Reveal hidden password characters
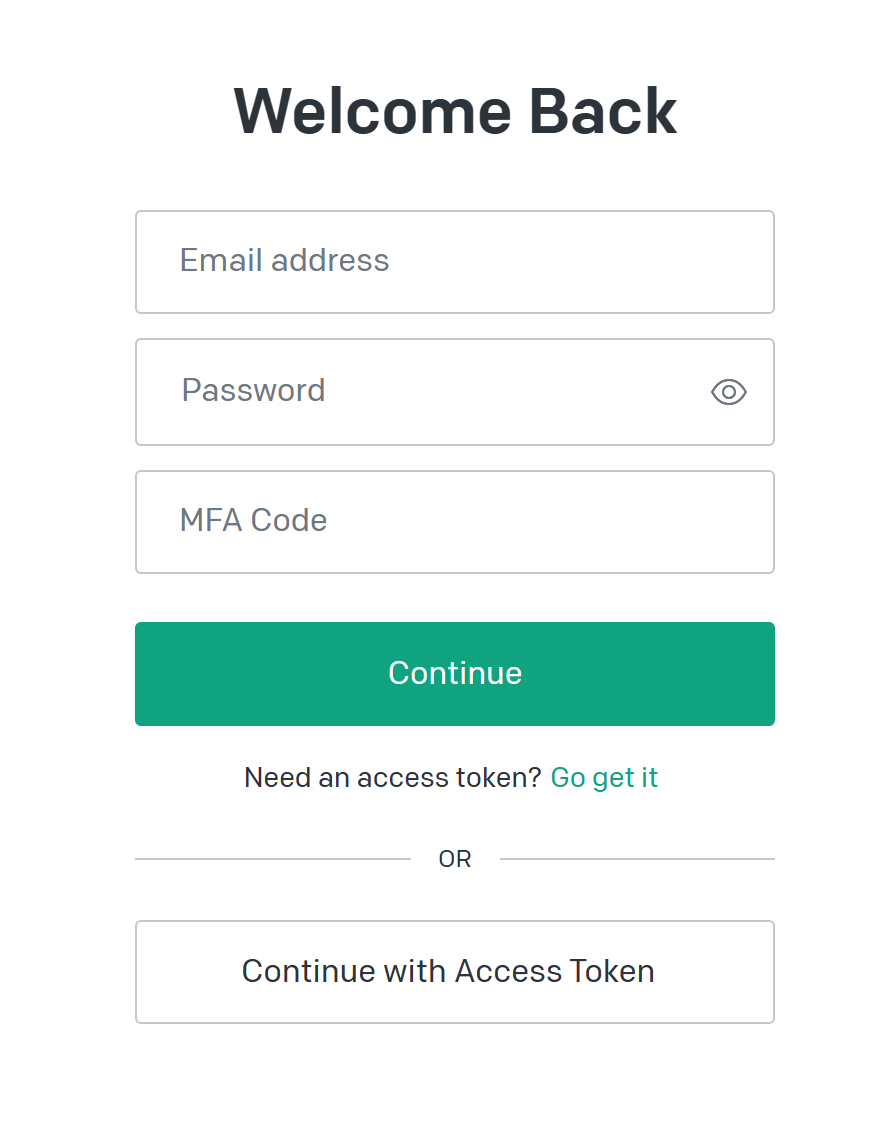Screen dimensions: 894x1129 tap(729, 392)
